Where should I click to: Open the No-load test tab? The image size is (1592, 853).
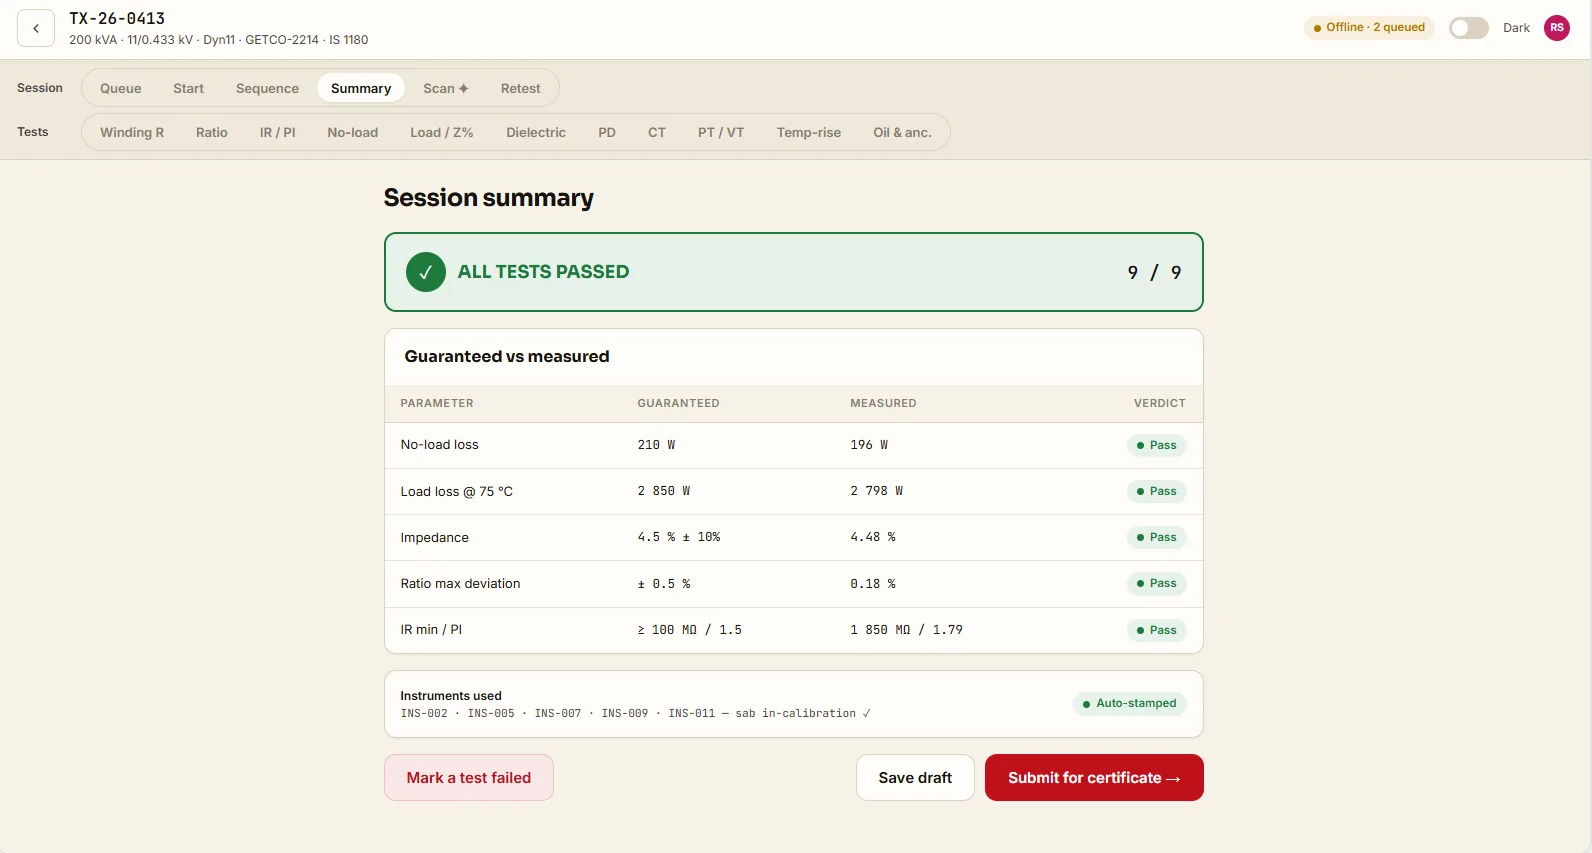coord(353,132)
